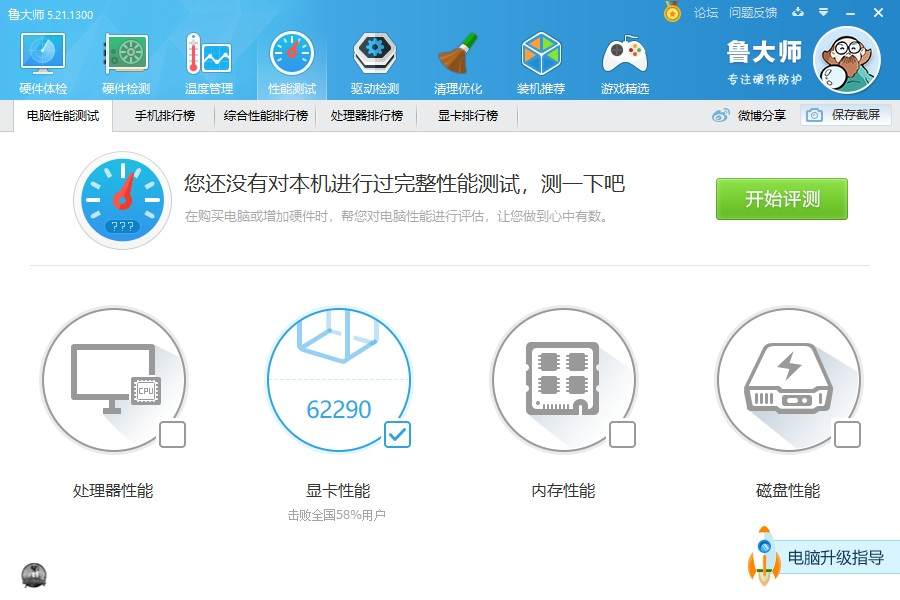The height and width of the screenshot is (600, 900).
Task: Click the graphics card circle showing 62290
Action: tap(339, 380)
